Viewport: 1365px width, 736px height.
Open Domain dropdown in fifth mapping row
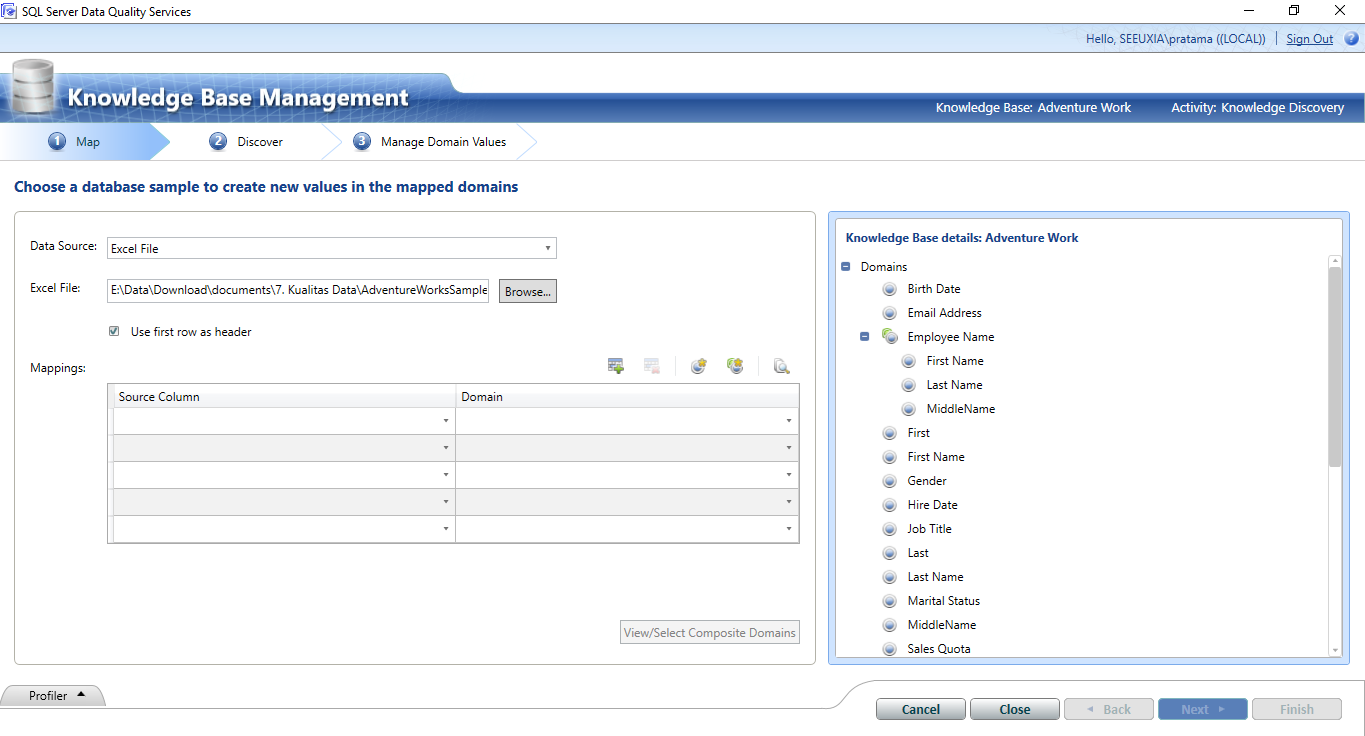pos(789,529)
